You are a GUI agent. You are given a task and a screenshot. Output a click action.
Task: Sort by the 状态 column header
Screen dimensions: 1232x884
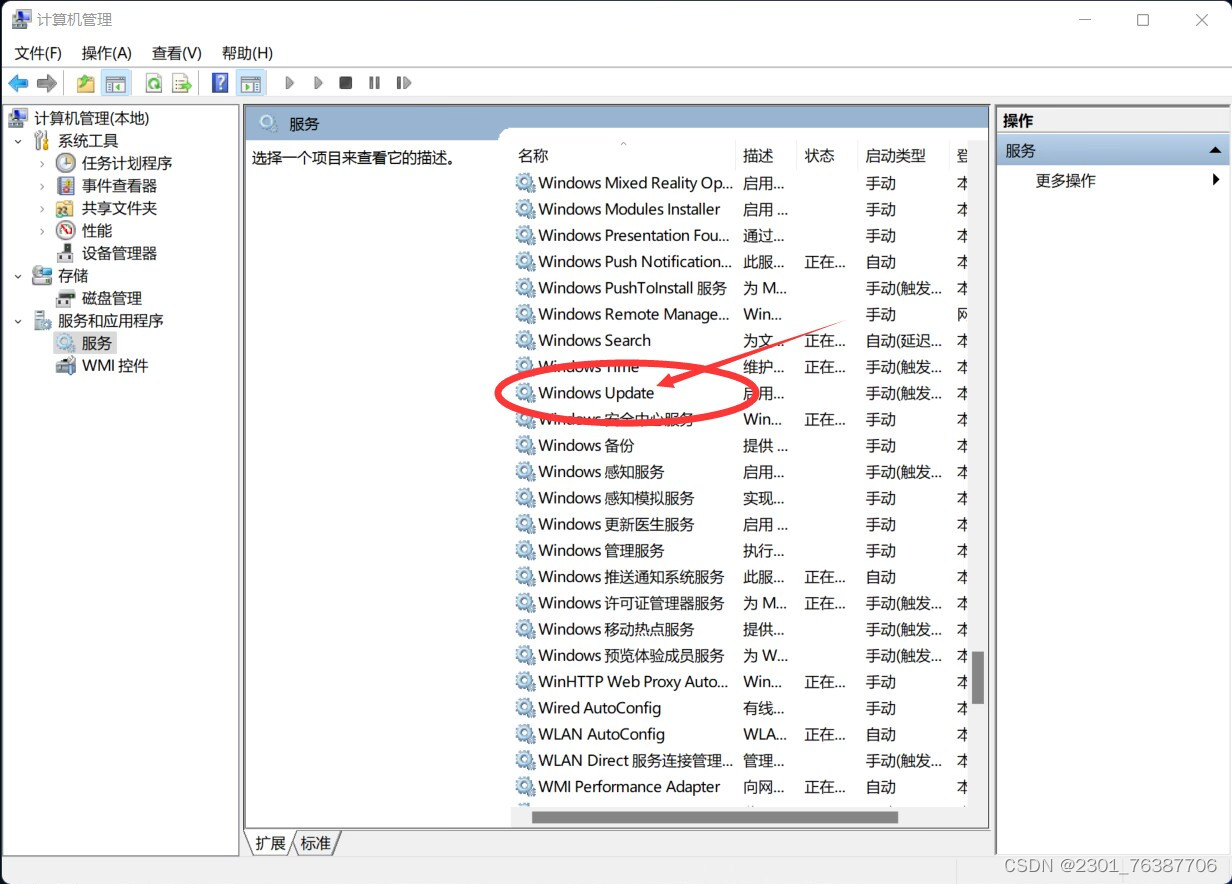(827, 156)
